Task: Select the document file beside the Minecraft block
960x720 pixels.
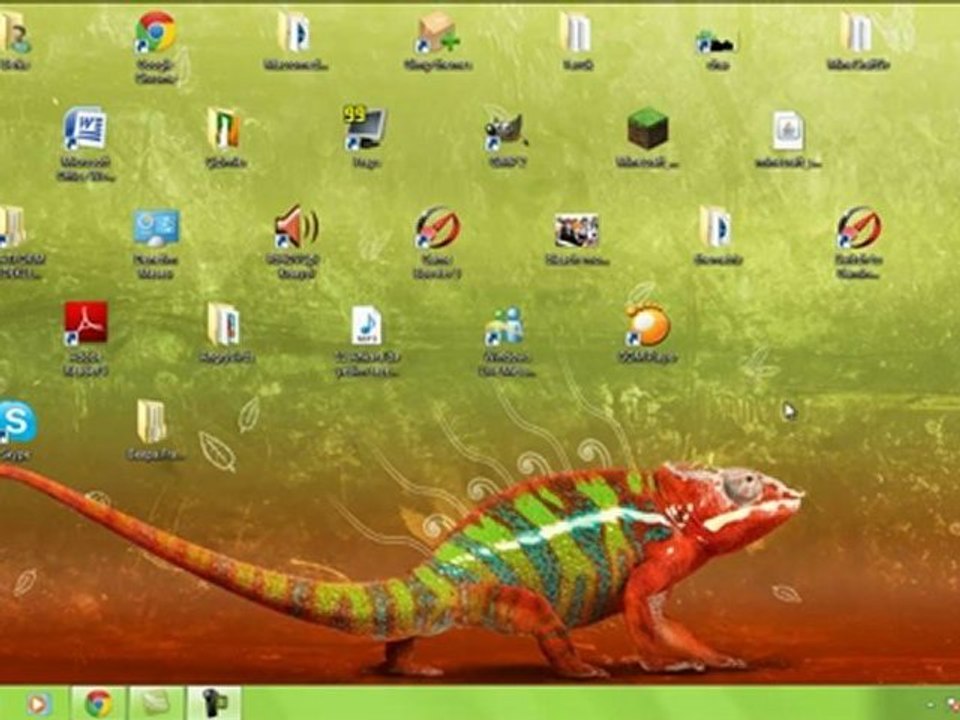Action: point(787,130)
